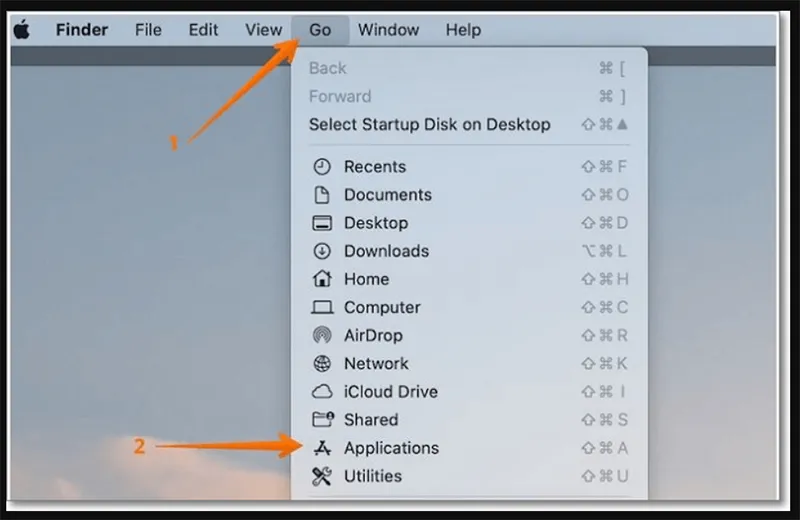The width and height of the screenshot is (800, 520).
Task: Open the Finder menu
Action: coord(82,30)
